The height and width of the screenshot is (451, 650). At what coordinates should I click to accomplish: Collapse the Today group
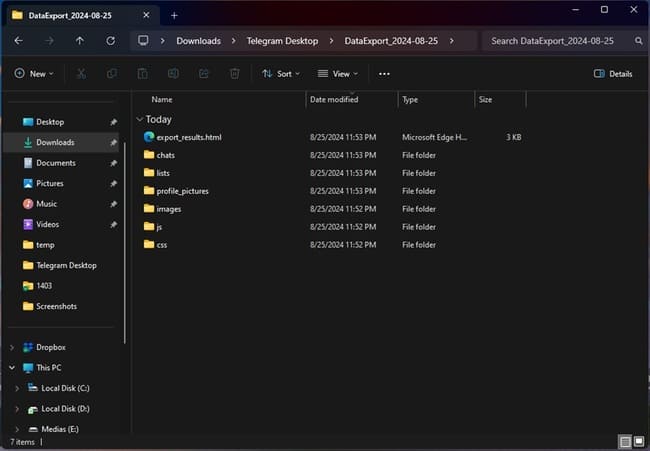click(x=139, y=119)
